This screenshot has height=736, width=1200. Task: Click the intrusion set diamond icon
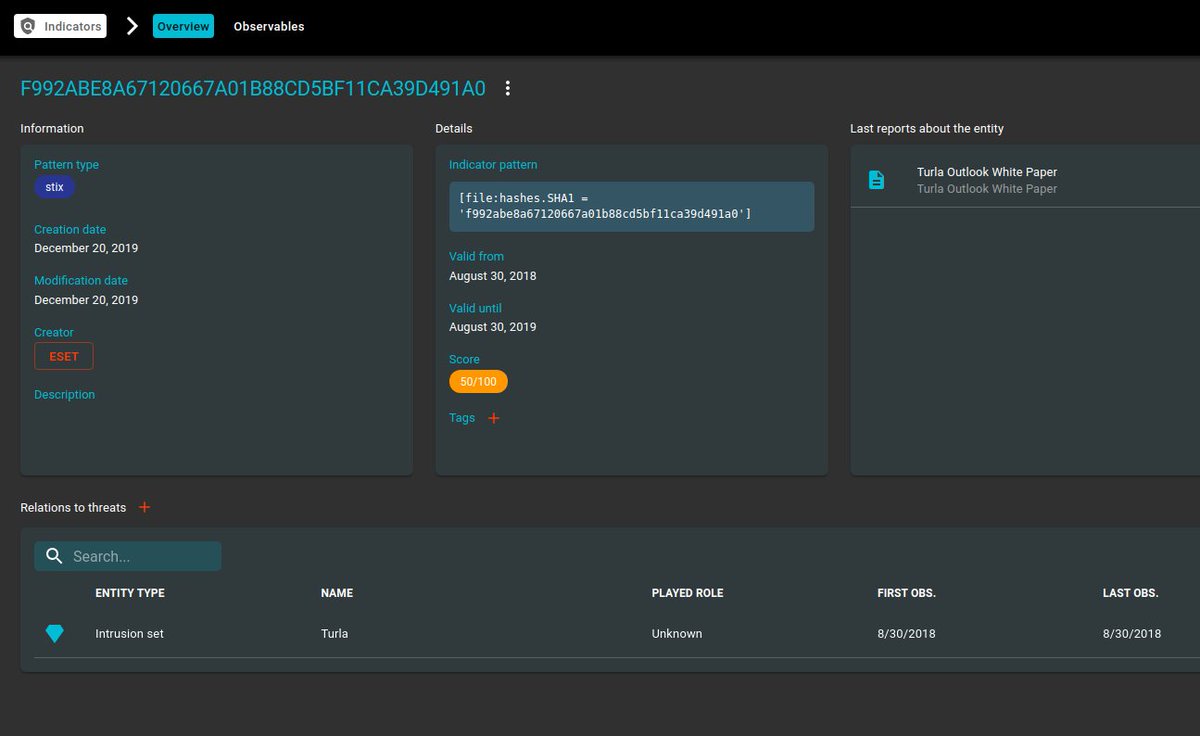[x=54, y=634]
